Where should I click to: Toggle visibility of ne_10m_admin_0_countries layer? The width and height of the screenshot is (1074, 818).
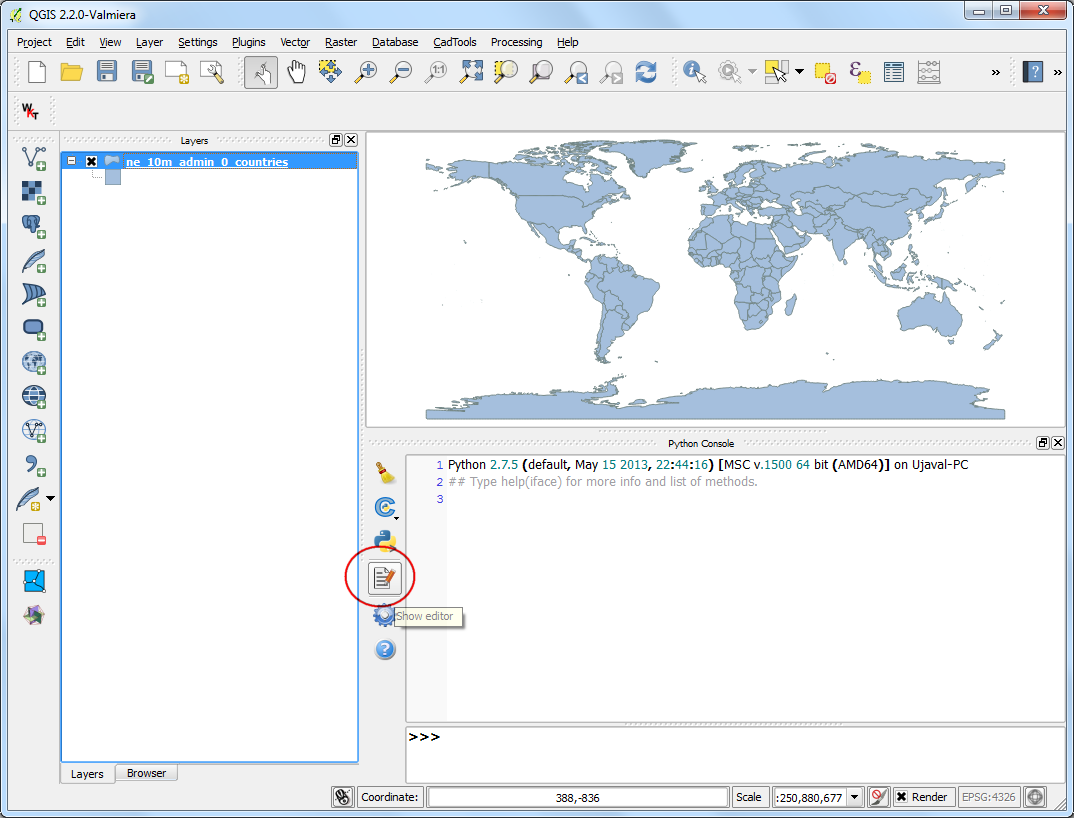coord(92,162)
